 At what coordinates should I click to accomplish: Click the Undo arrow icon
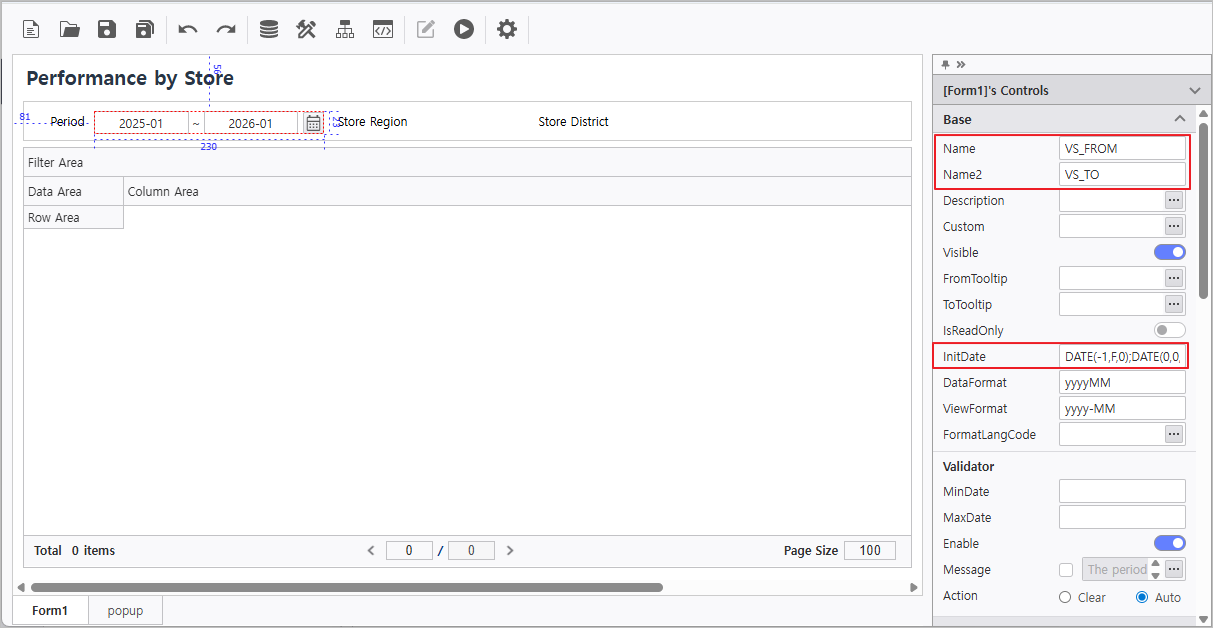click(188, 29)
